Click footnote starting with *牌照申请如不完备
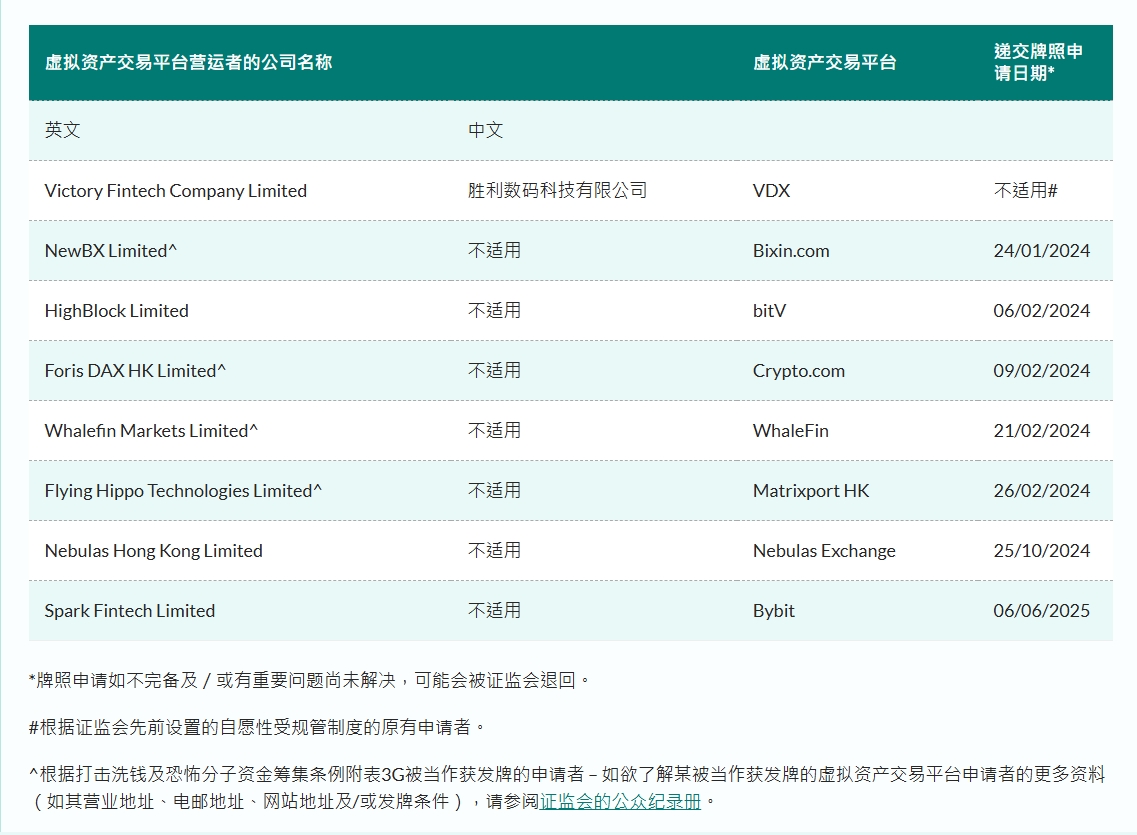This screenshot has height=835, width=1137. pos(308,681)
